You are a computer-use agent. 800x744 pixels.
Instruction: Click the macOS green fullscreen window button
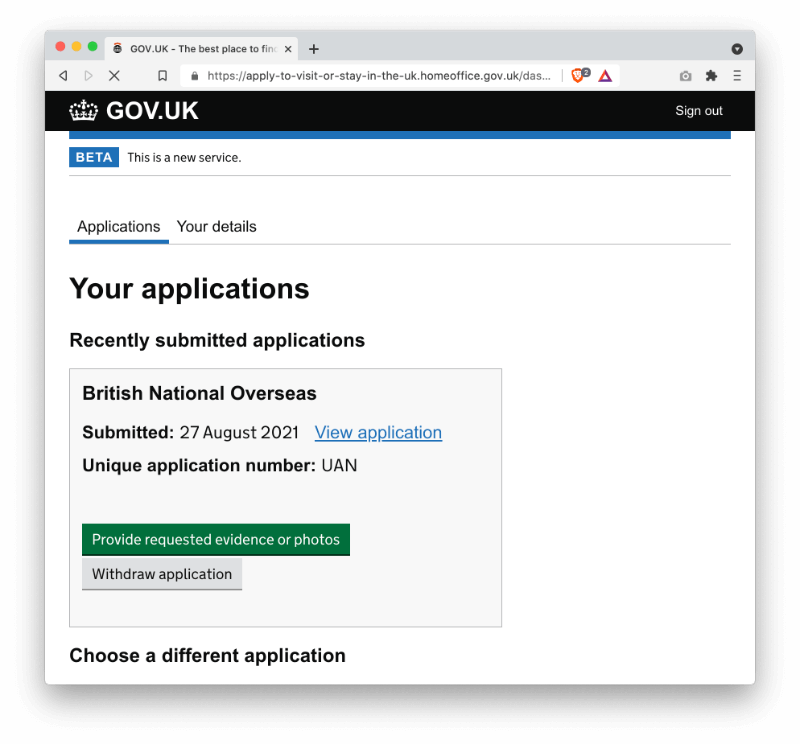[92, 46]
